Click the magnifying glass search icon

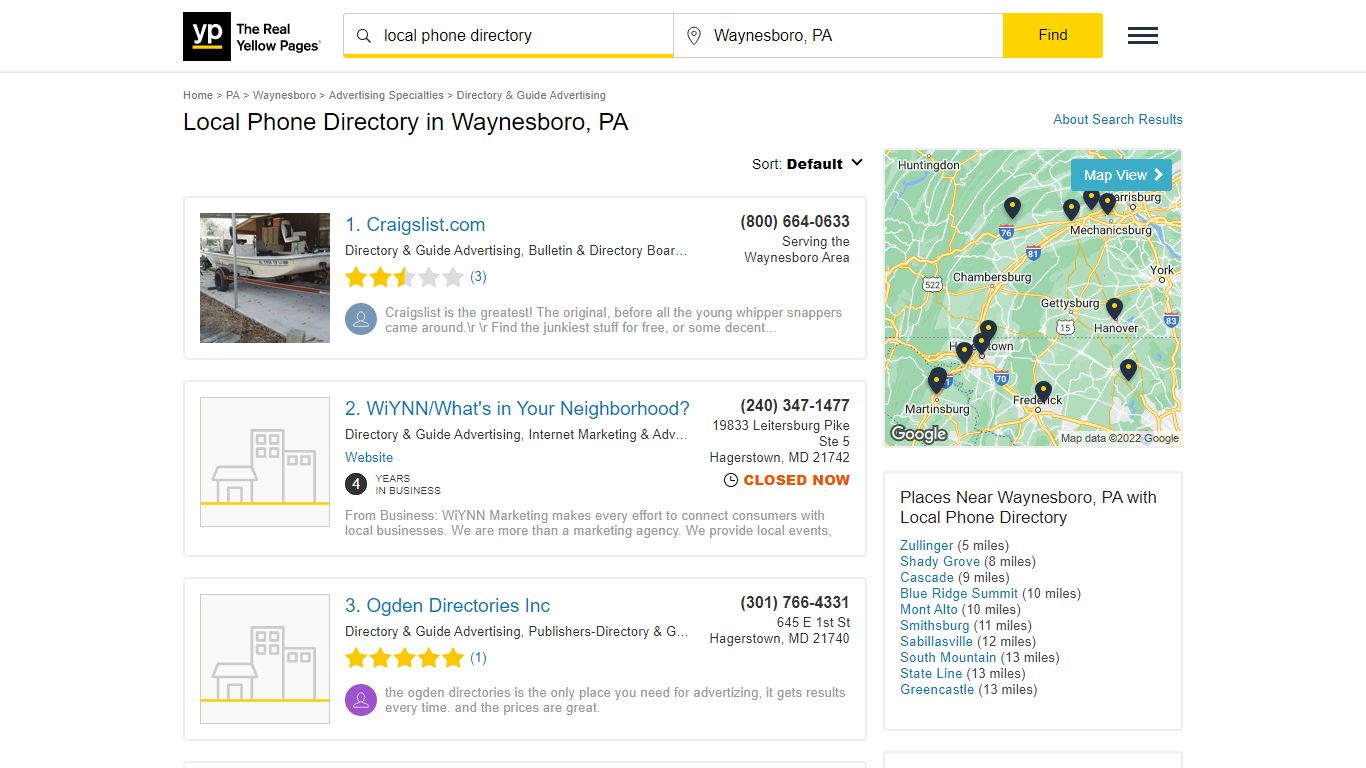click(x=364, y=36)
